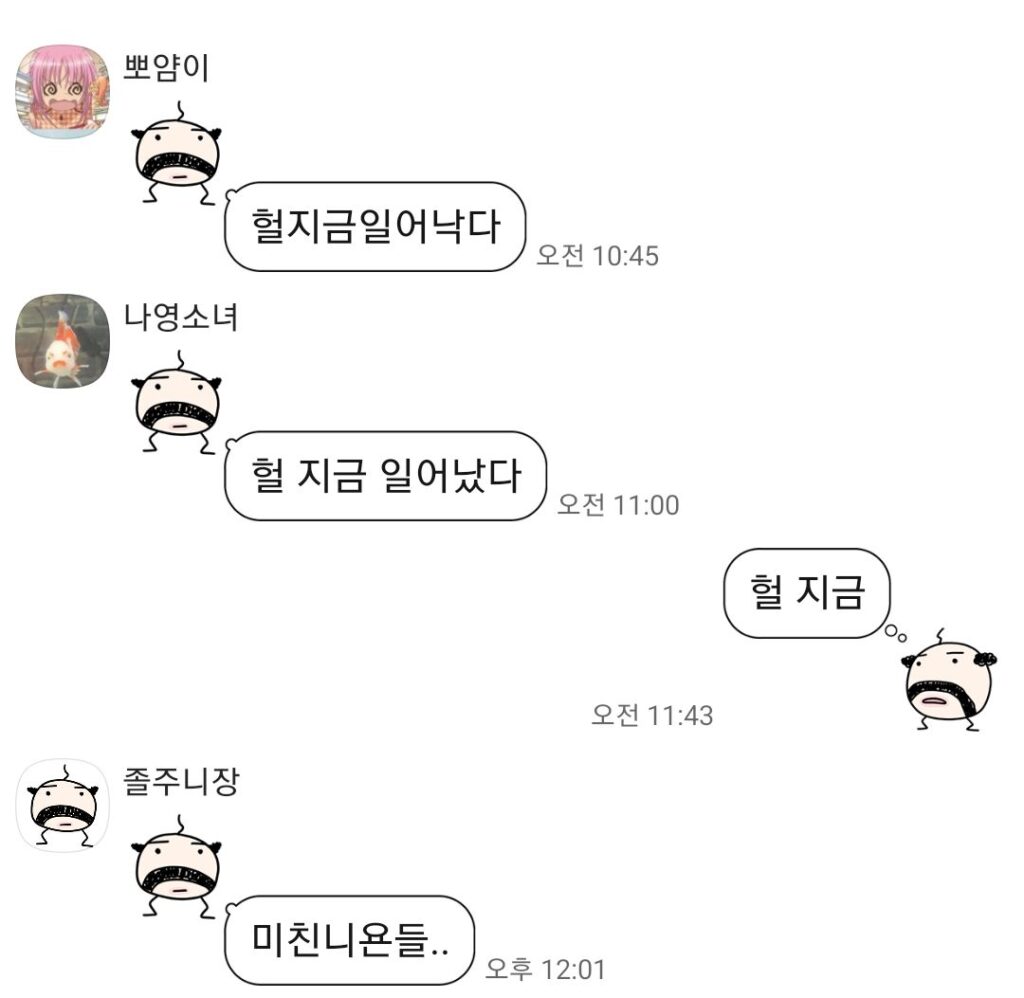Screen dimensions: 1024x998
Task: Open 뽀얌이's pink-haired anime profile picture
Action: 63,91
